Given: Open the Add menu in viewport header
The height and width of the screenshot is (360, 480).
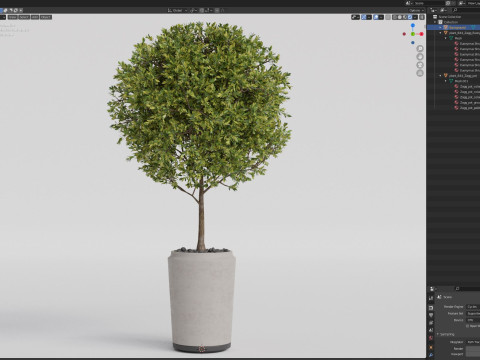Looking at the screenshot, I should (35, 17).
